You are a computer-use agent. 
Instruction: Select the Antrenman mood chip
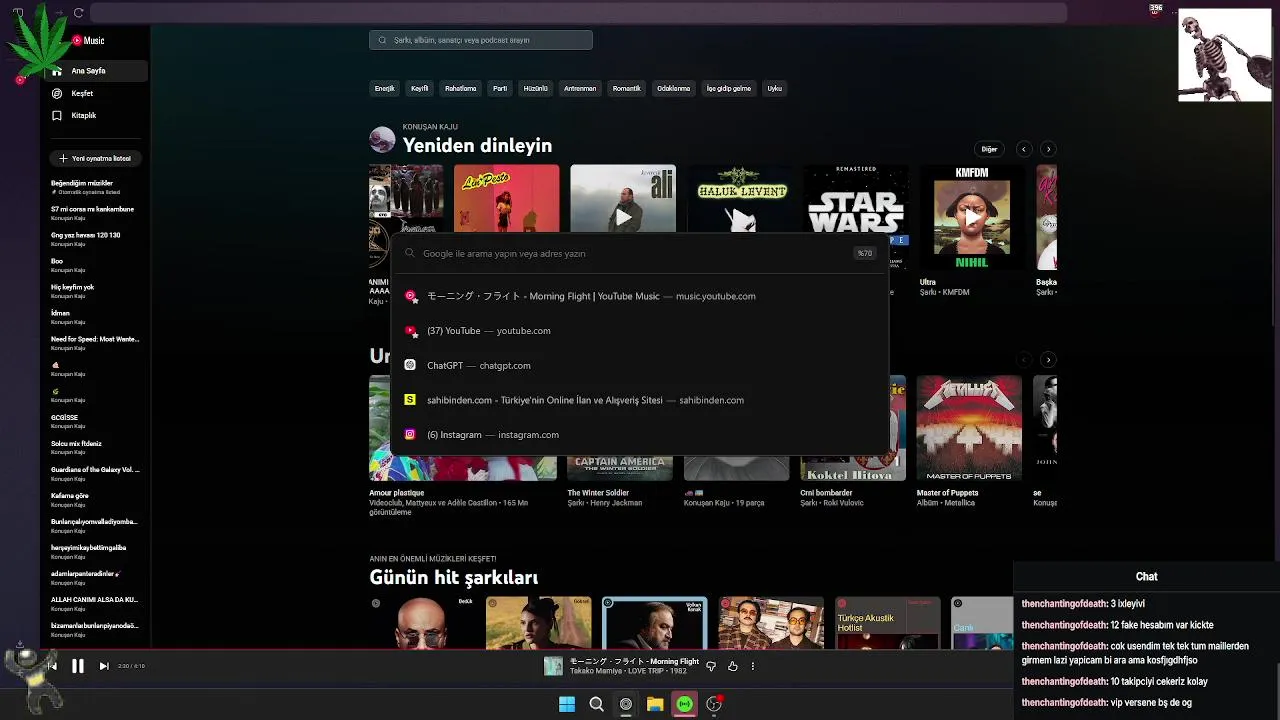click(580, 88)
